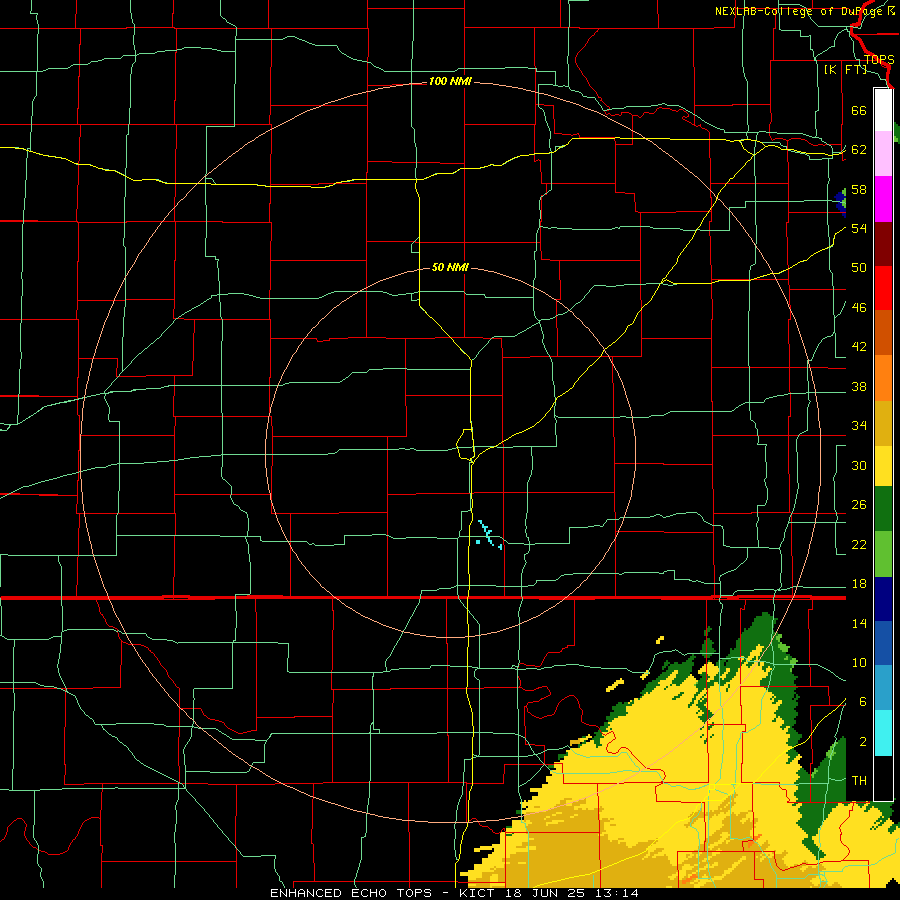
Task: Click the legend value 38
Action: click(859, 387)
